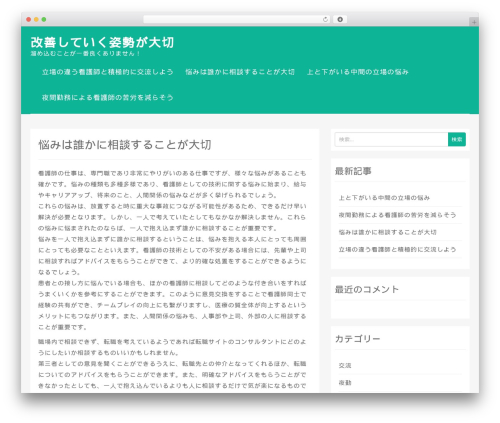This screenshot has width=500, height=423.
Task: Open recent post 上と下がいる中間の立場の悩み in sidebar
Action: click(x=384, y=198)
